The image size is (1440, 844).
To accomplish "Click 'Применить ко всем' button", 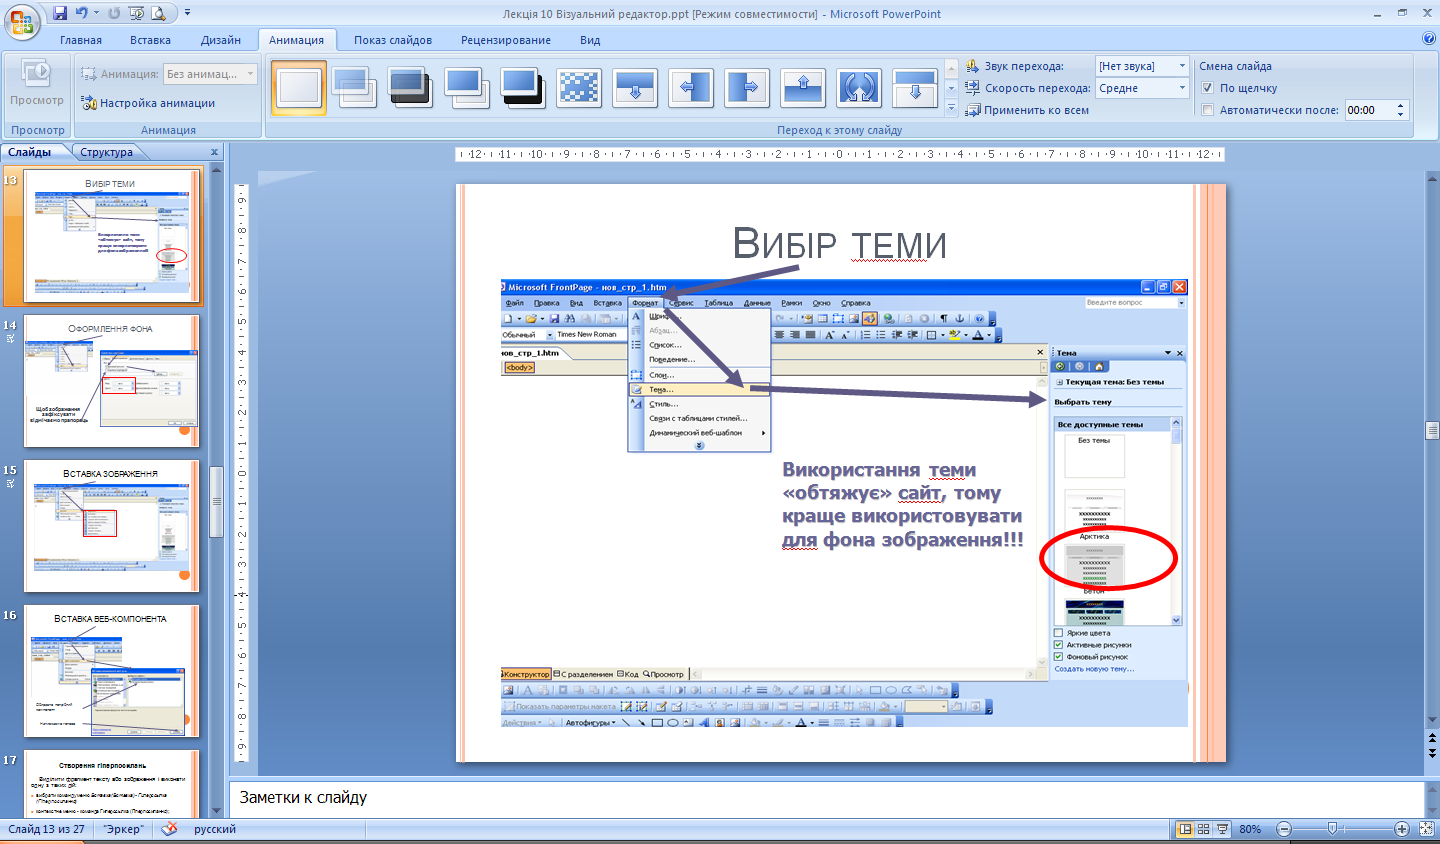I will [x=1027, y=110].
